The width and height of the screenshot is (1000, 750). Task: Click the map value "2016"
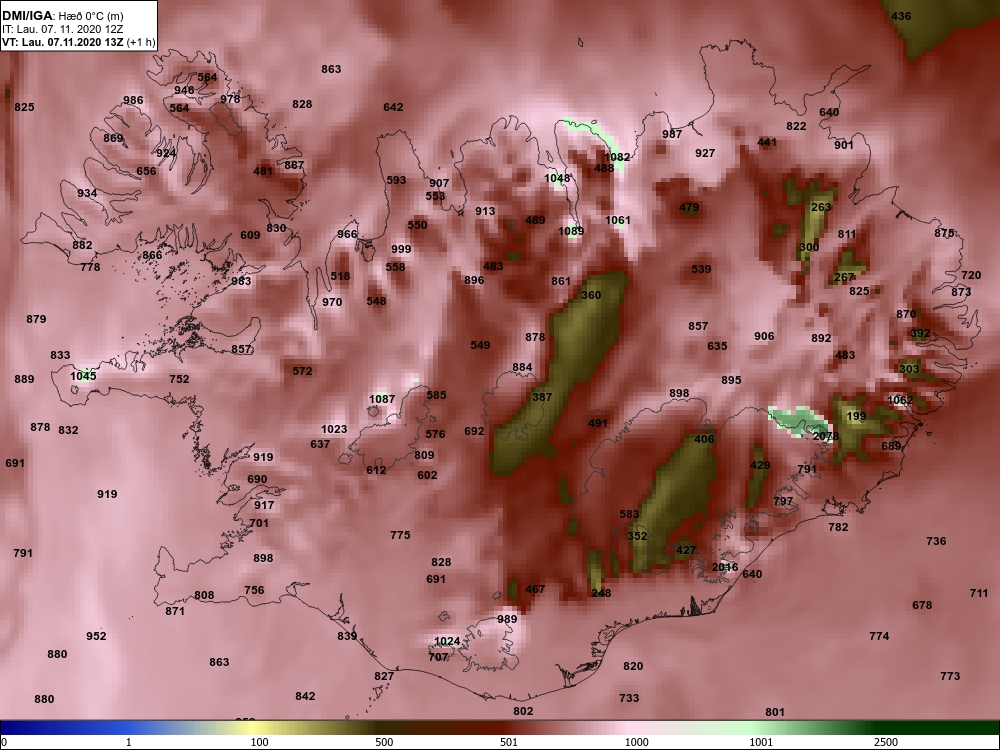coord(724,567)
